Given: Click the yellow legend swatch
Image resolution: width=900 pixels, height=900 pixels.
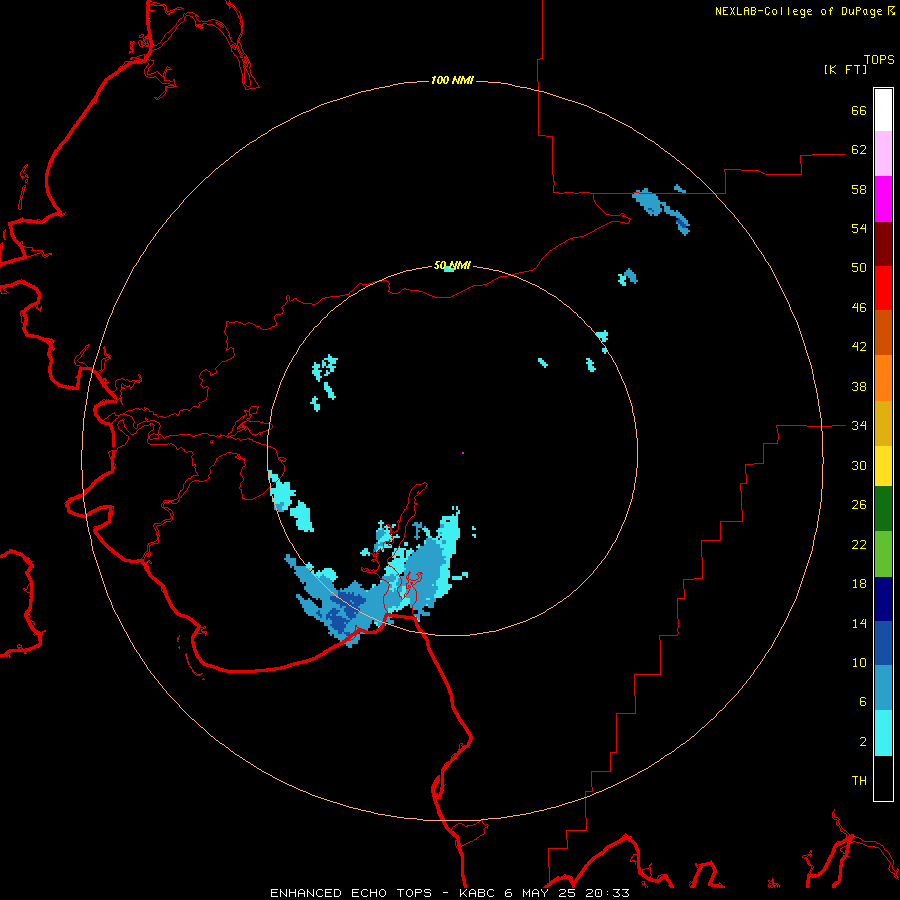Looking at the screenshot, I should coord(883,465).
